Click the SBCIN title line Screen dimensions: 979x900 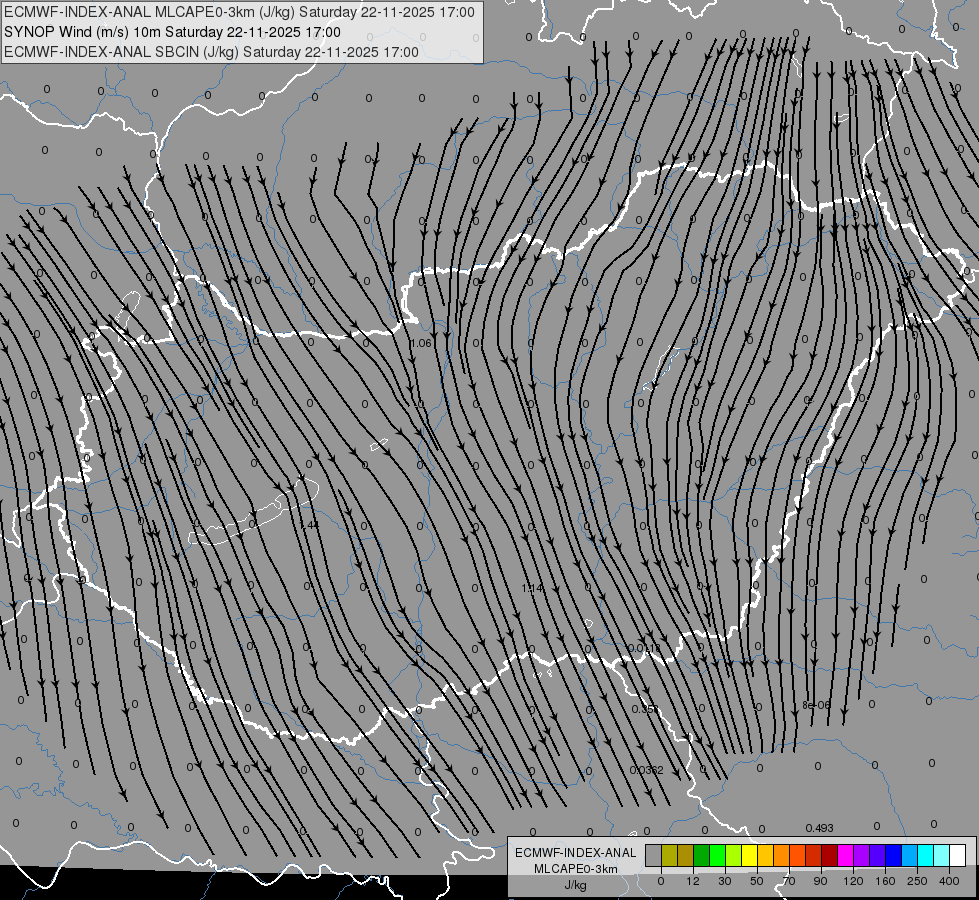(211, 52)
